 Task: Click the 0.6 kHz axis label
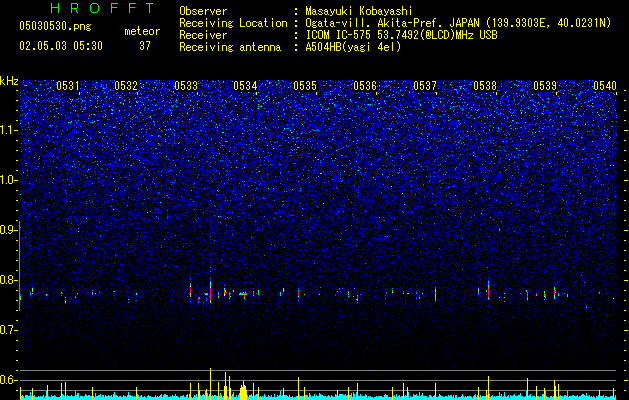pos(9,380)
